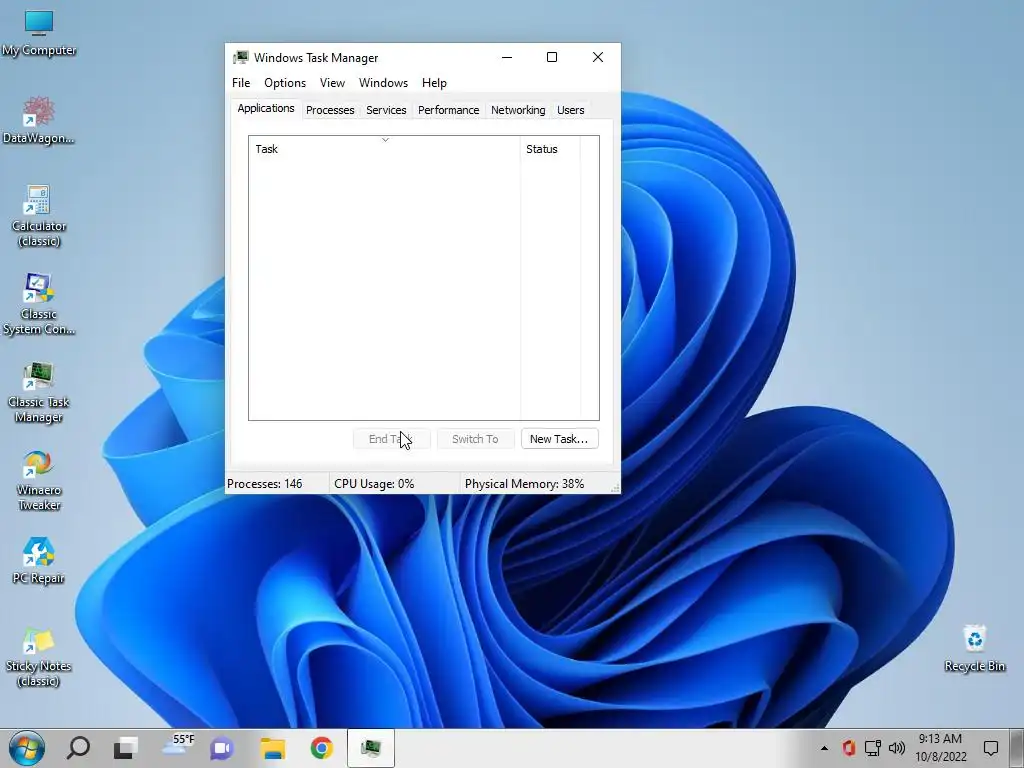Open the Help menu
The width and height of the screenshot is (1024, 768).
434,83
